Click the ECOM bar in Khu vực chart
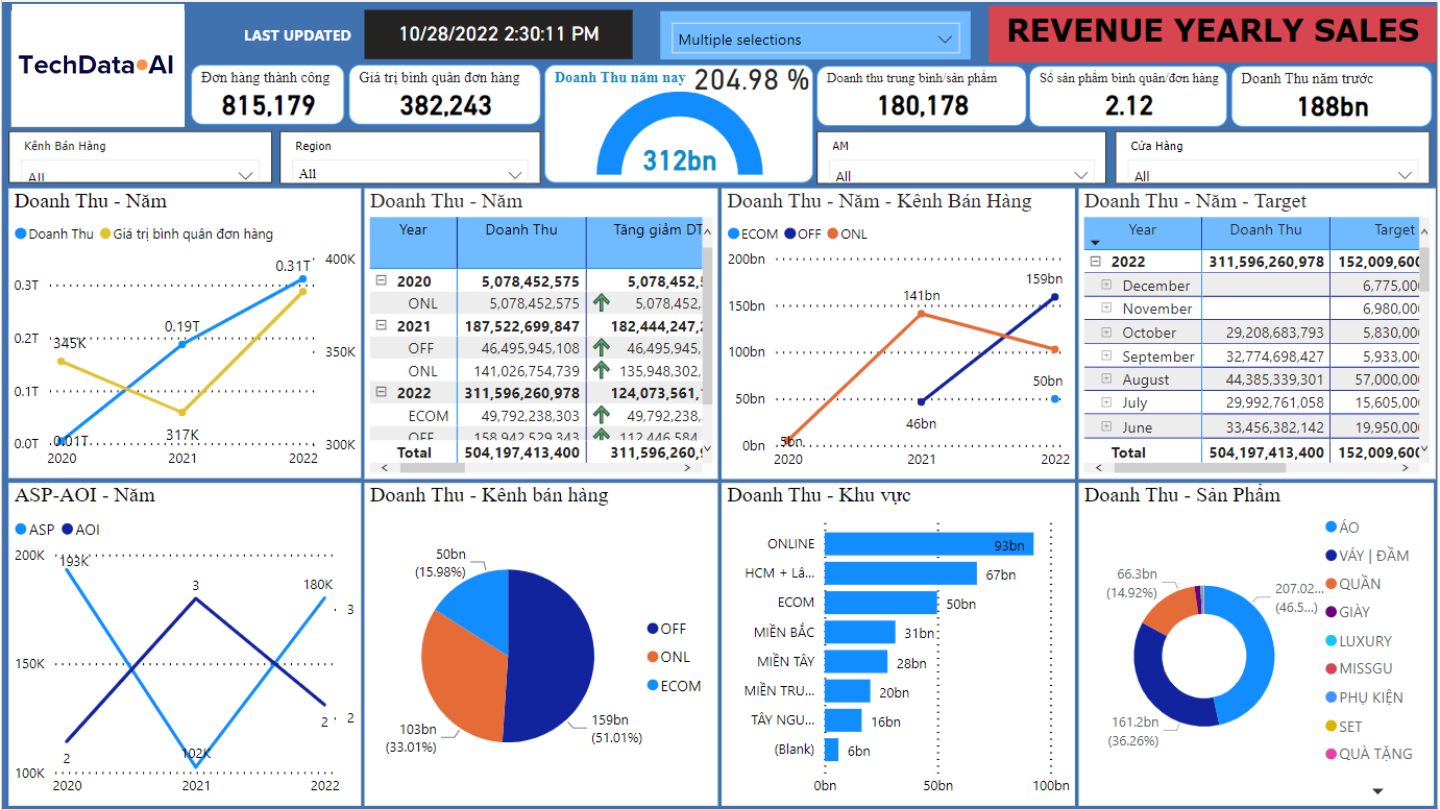This screenshot has width=1440, height=810. (881, 603)
